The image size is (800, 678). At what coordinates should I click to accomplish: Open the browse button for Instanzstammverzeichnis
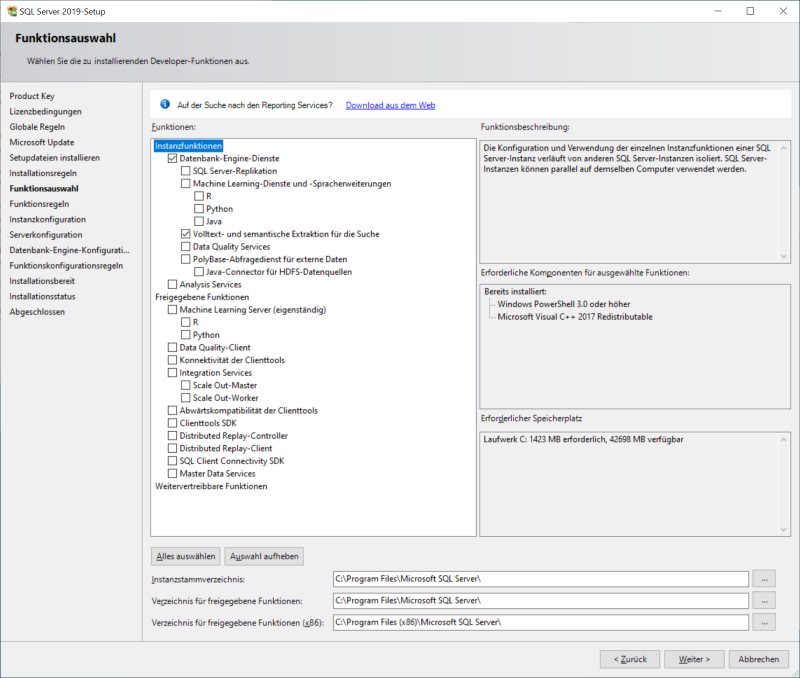(x=763, y=578)
